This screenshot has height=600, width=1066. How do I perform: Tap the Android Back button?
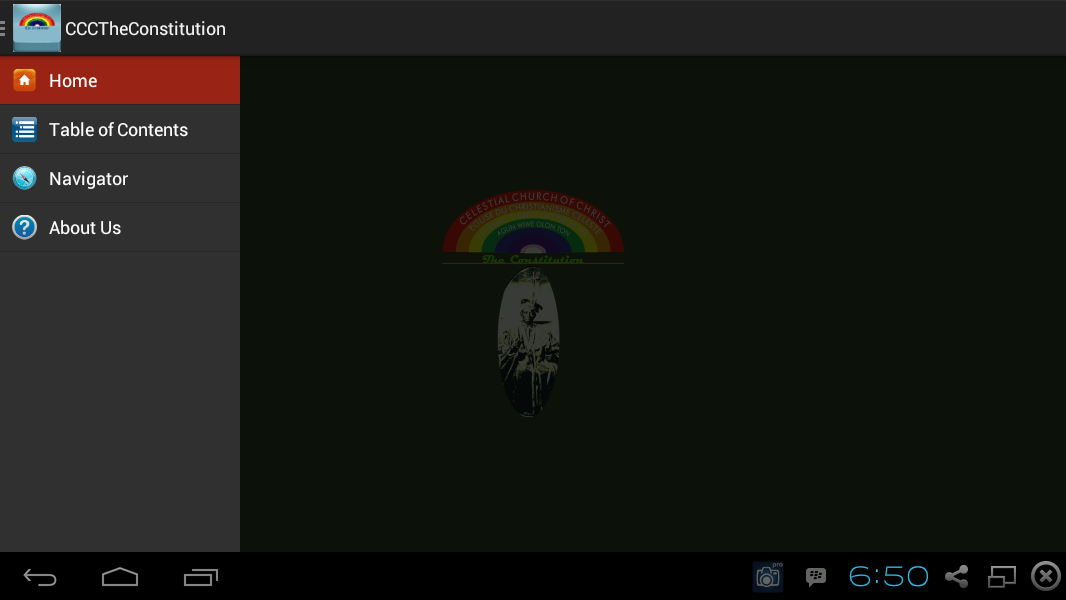coord(40,577)
